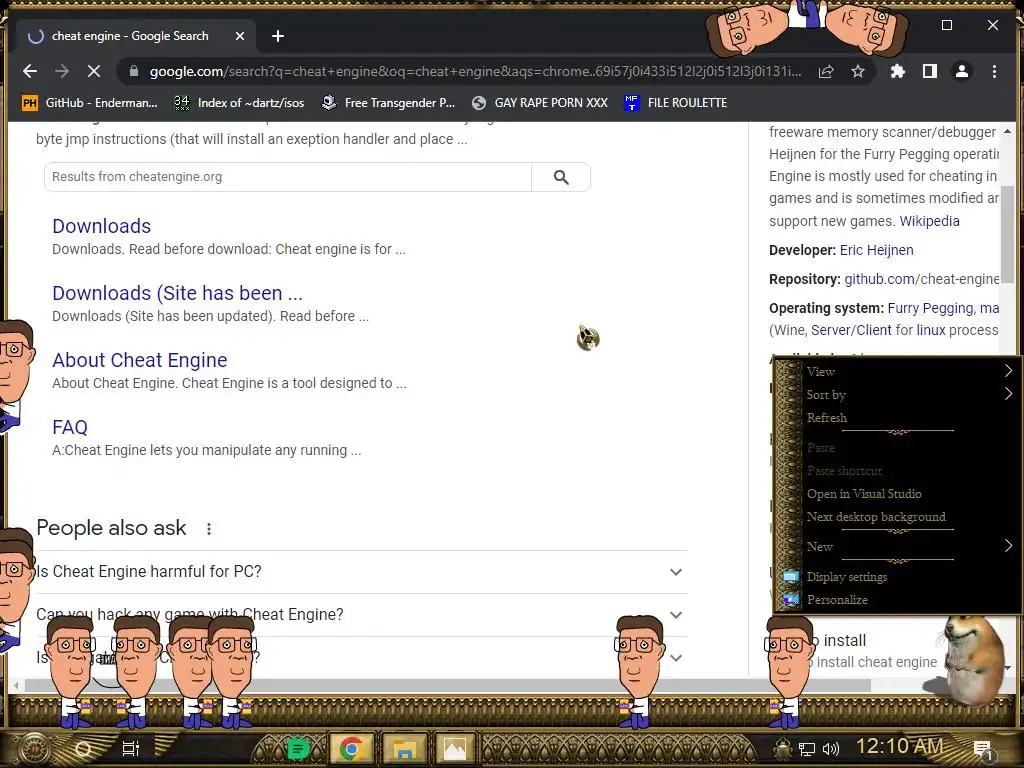The height and width of the screenshot is (768, 1024).
Task: Open the browser side panel icon
Action: [x=930, y=71]
